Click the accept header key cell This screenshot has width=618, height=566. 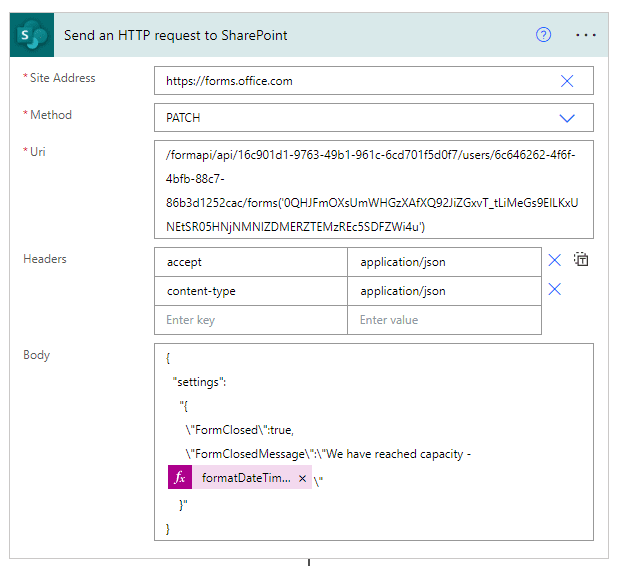(251, 262)
